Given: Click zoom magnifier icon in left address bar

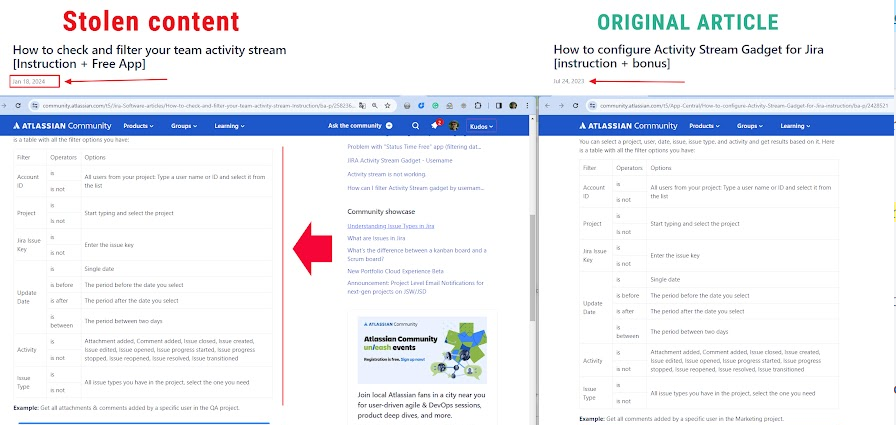Looking at the screenshot, I should coord(374,106).
